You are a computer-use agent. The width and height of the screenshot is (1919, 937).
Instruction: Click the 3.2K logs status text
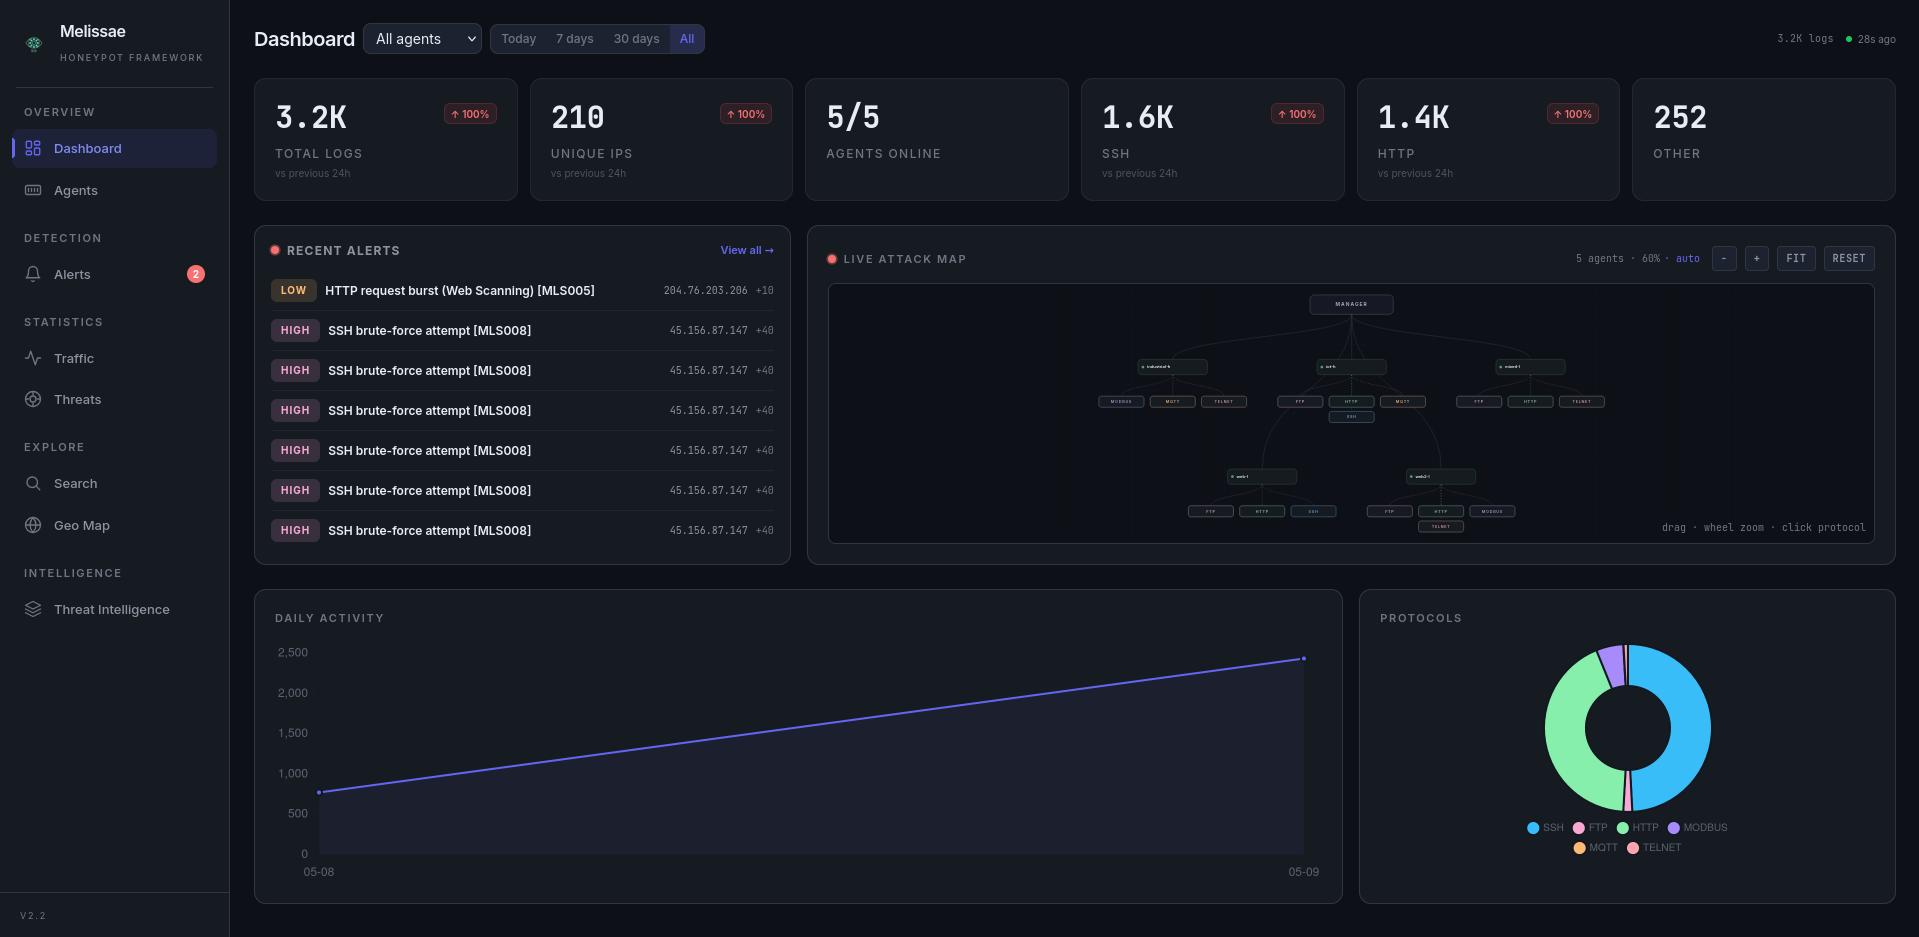pos(1805,39)
